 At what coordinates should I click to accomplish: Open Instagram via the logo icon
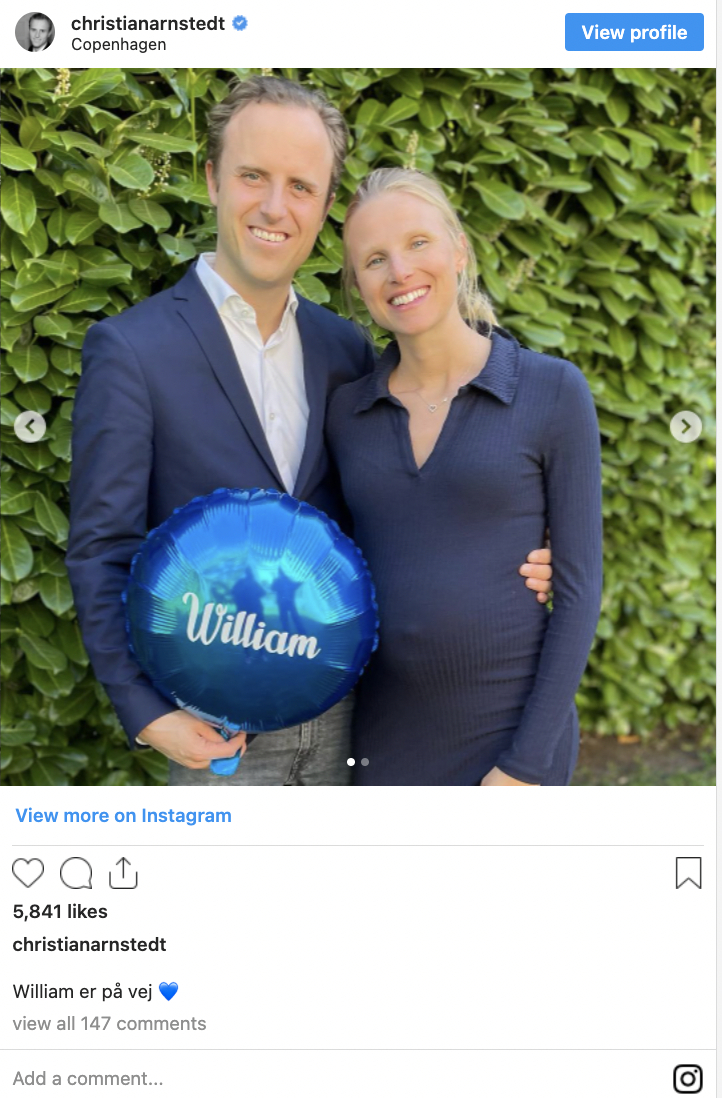[688, 1078]
